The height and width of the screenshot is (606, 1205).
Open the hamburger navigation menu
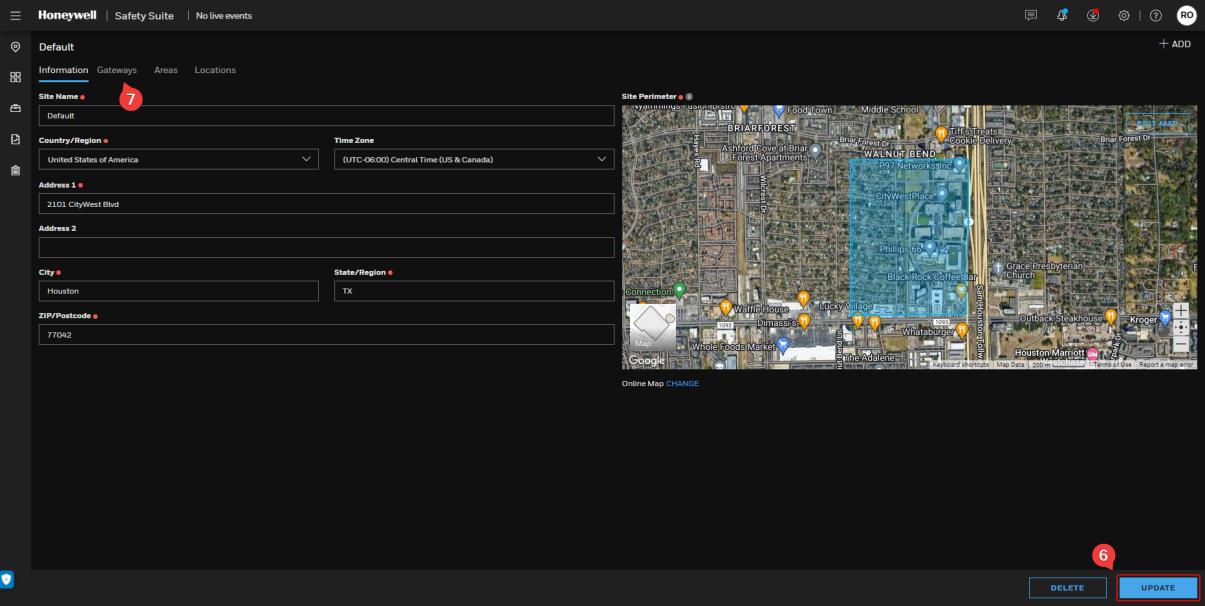(x=15, y=15)
